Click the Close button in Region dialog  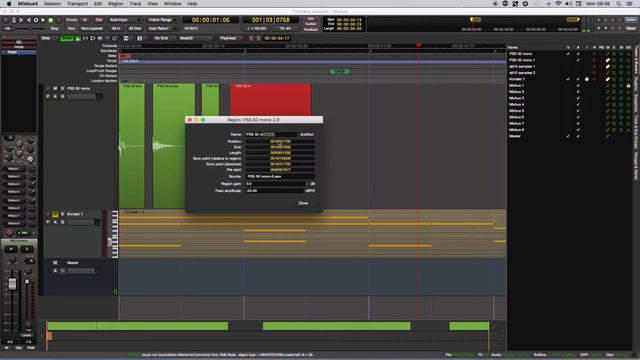(x=303, y=203)
